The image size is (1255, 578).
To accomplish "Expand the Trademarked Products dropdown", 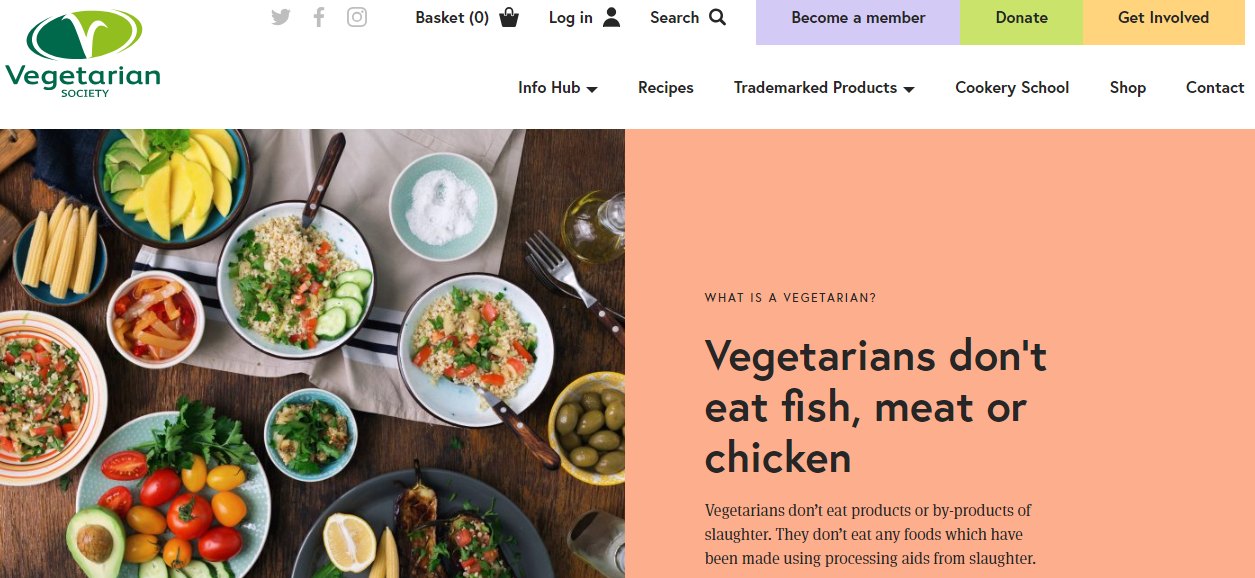I will [x=816, y=88].
